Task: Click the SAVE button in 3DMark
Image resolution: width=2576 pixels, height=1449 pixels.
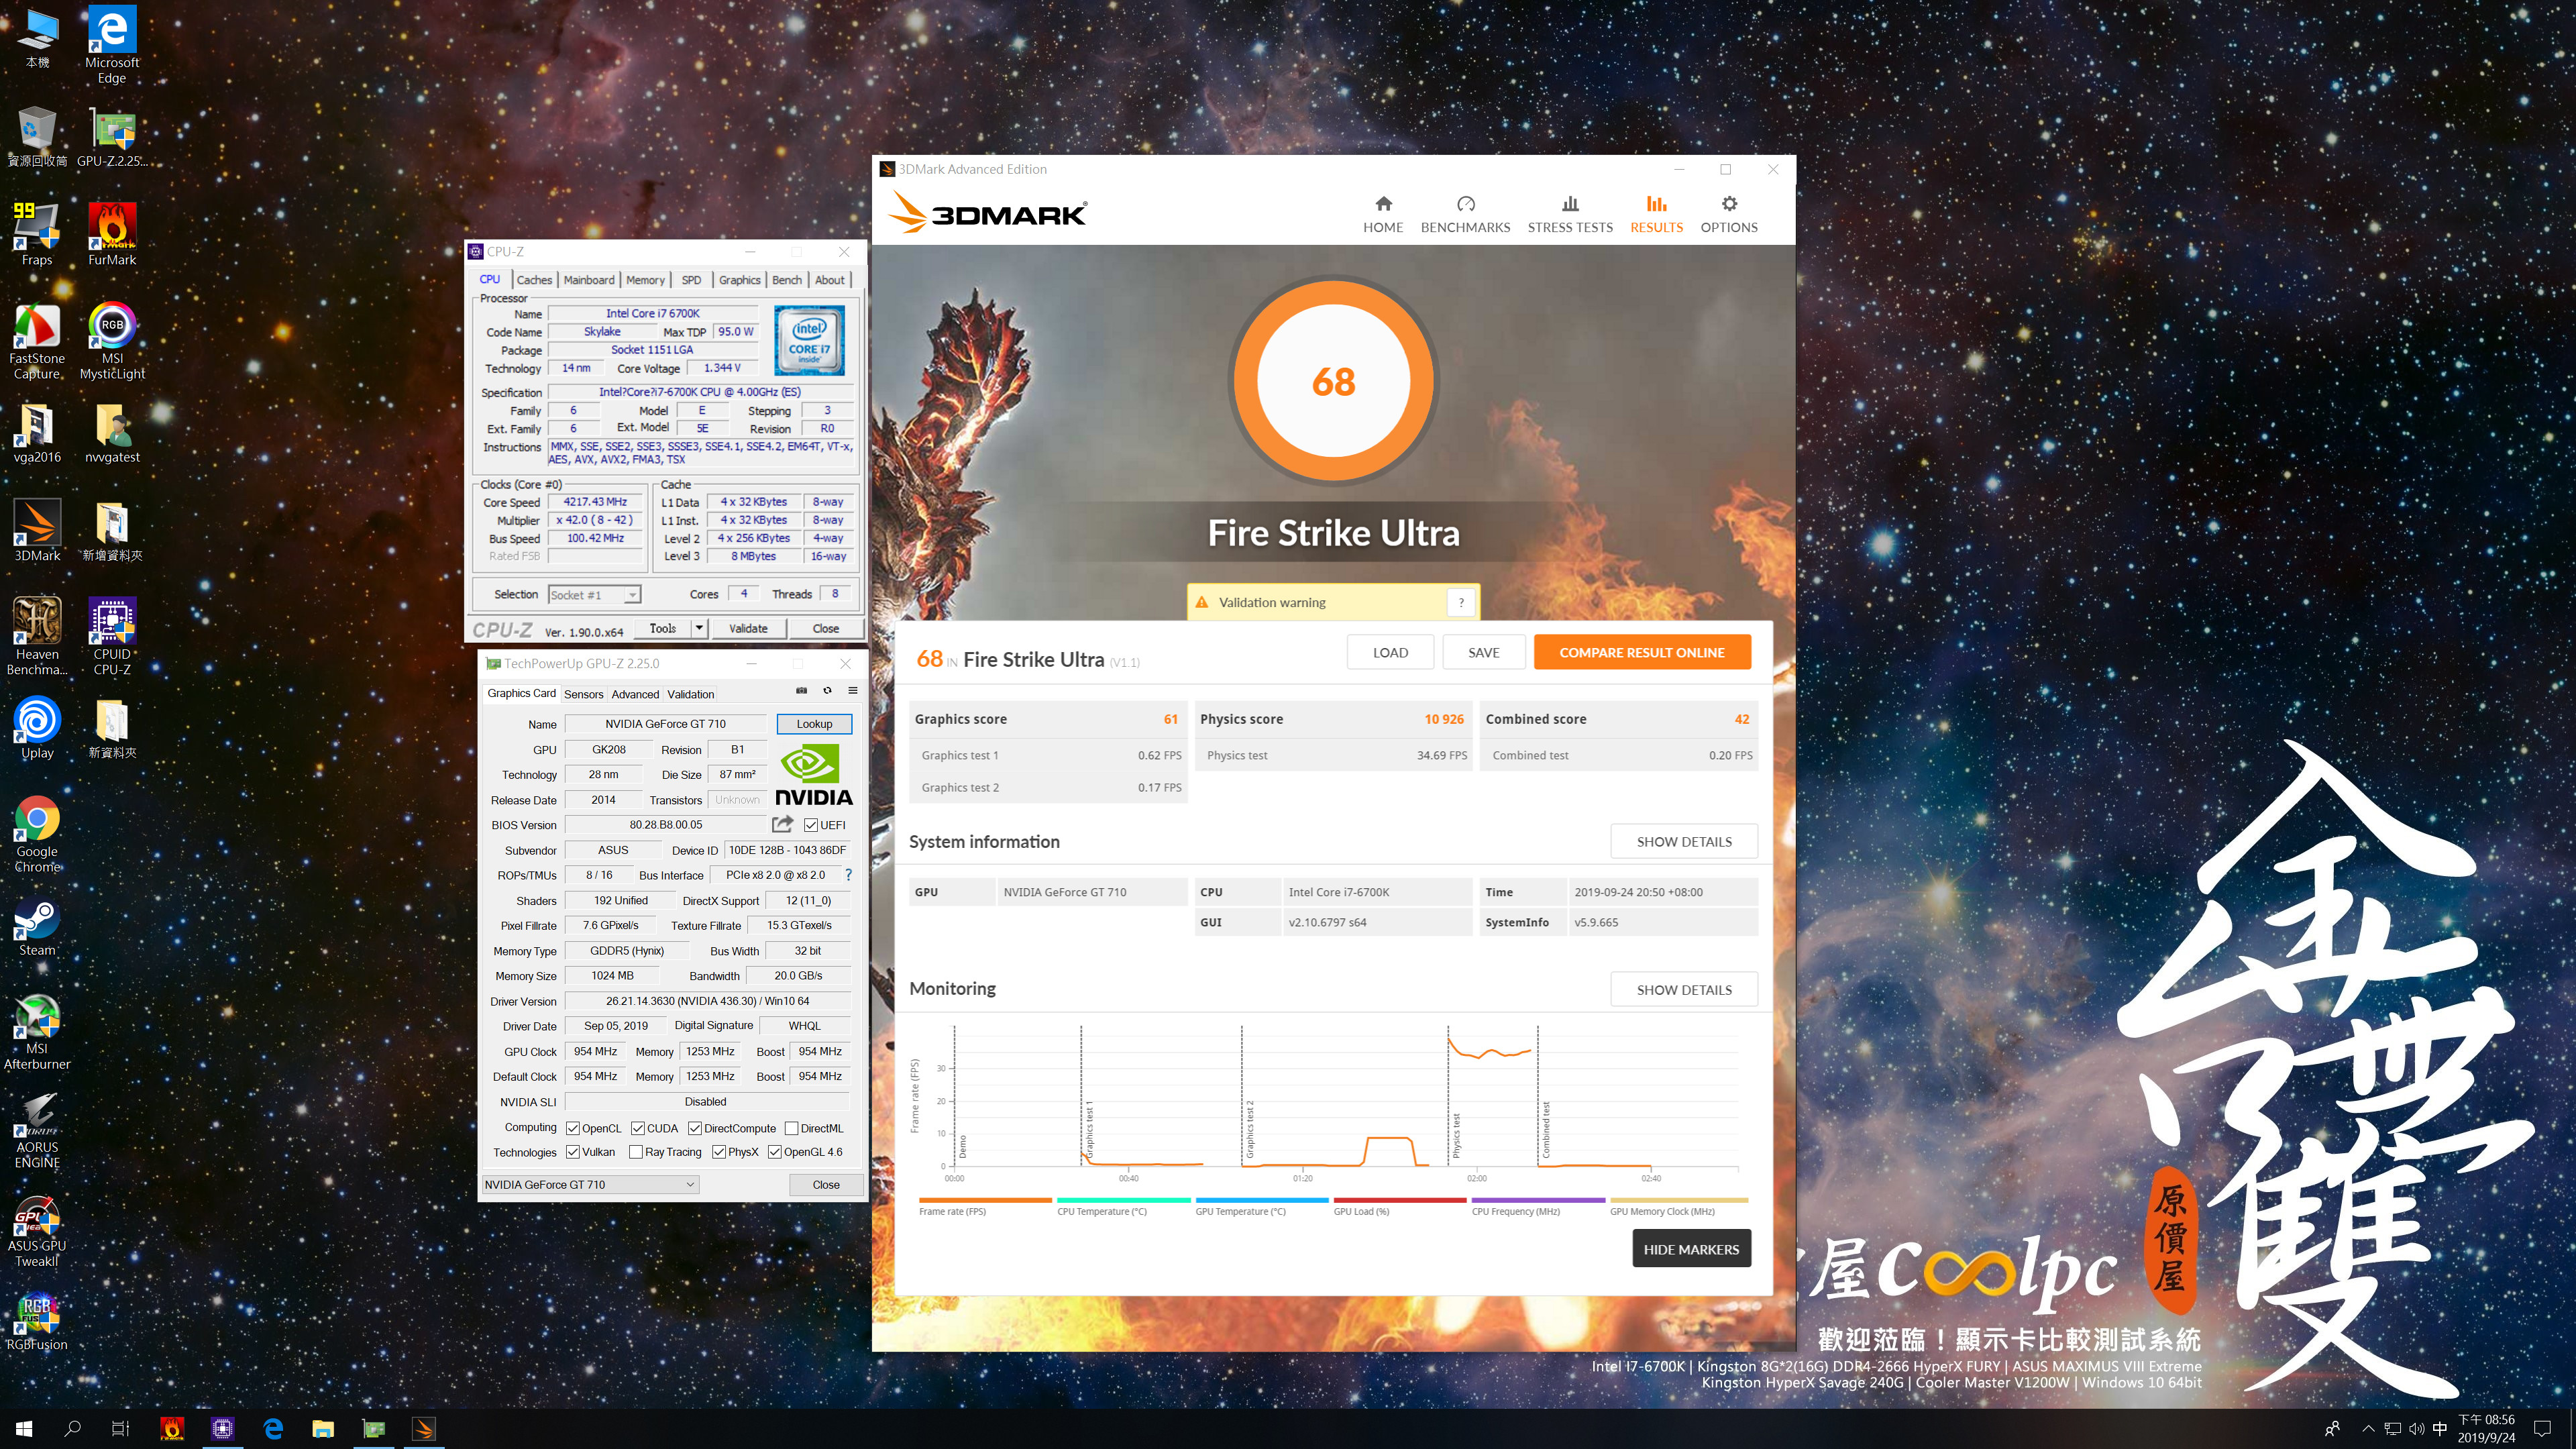Action: tap(1483, 652)
